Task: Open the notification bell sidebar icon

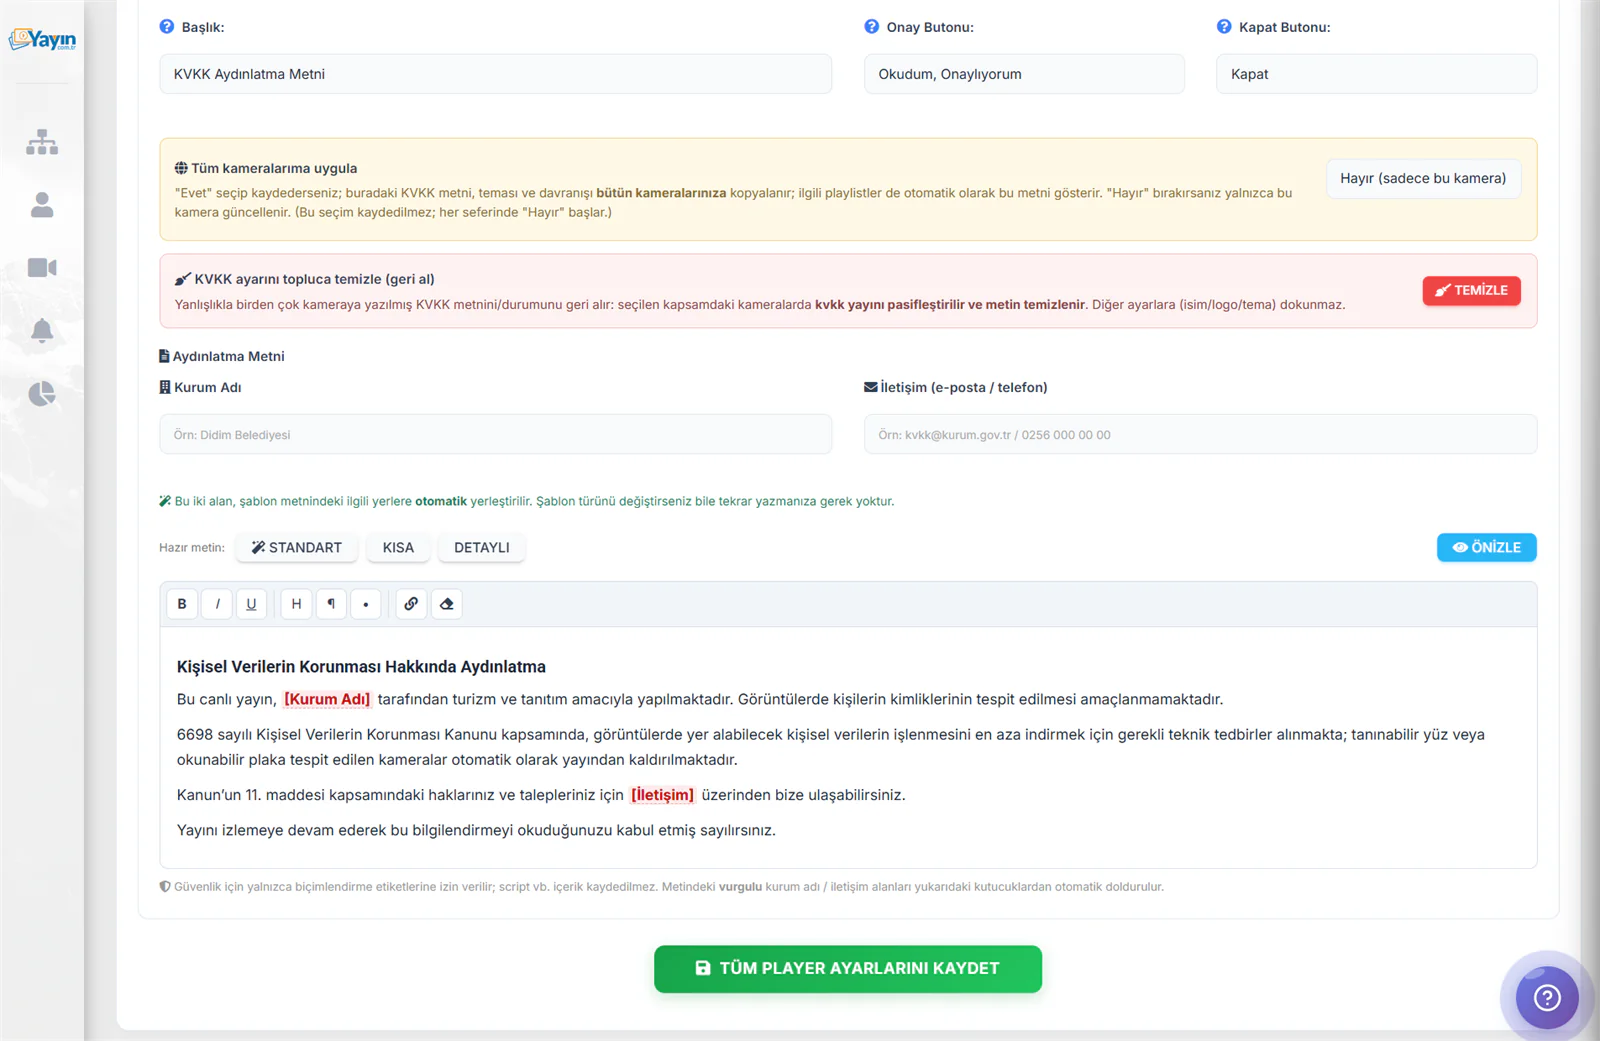Action: tap(42, 331)
